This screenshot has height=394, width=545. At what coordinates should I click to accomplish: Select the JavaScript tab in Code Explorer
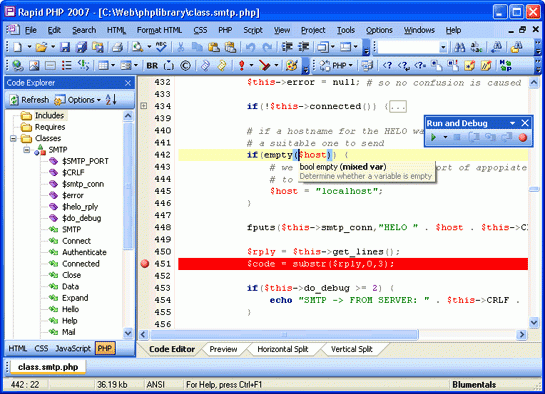coord(73,348)
